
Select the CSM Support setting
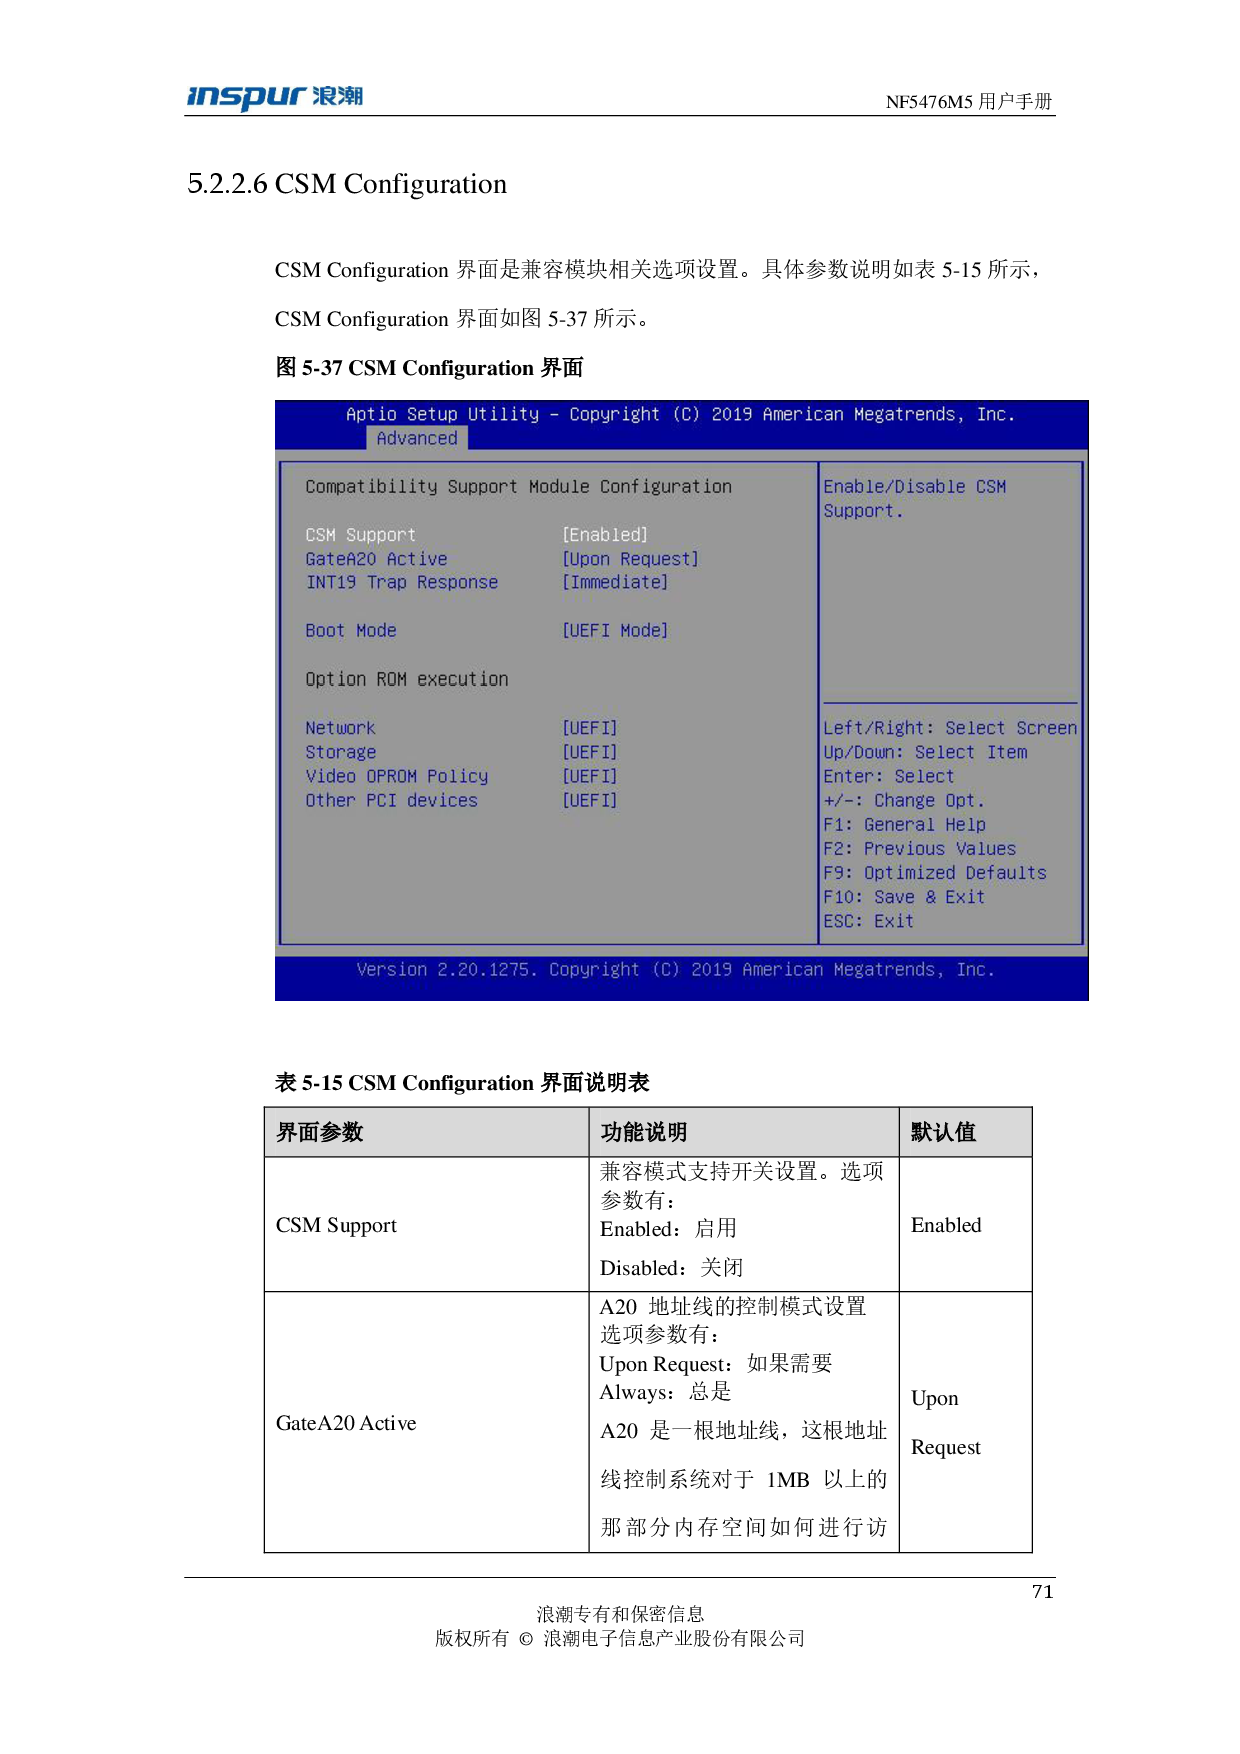coord(360,535)
